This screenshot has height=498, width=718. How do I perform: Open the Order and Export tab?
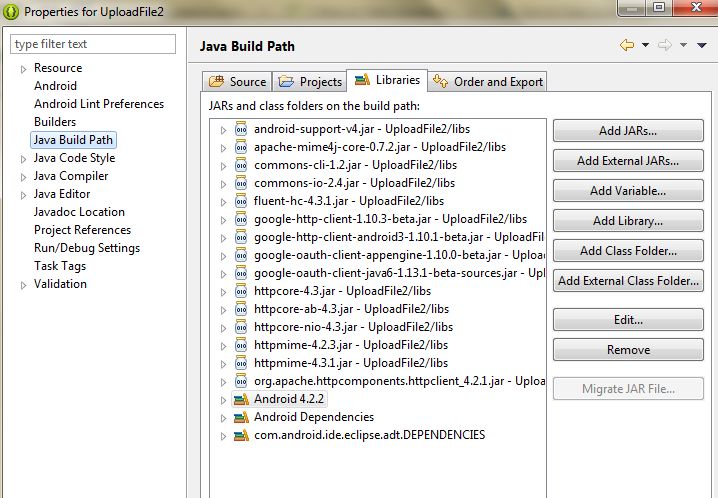488,81
